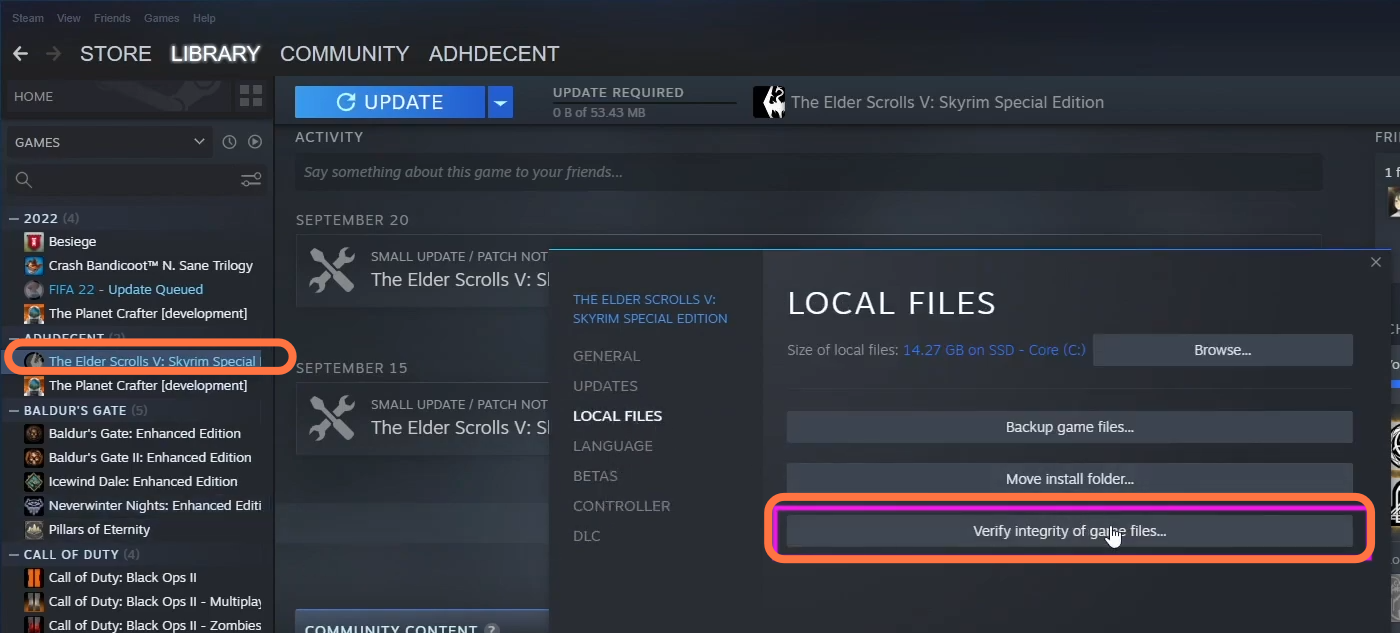Go to the LIBRARY tab
The image size is (1400, 633).
[x=215, y=54]
